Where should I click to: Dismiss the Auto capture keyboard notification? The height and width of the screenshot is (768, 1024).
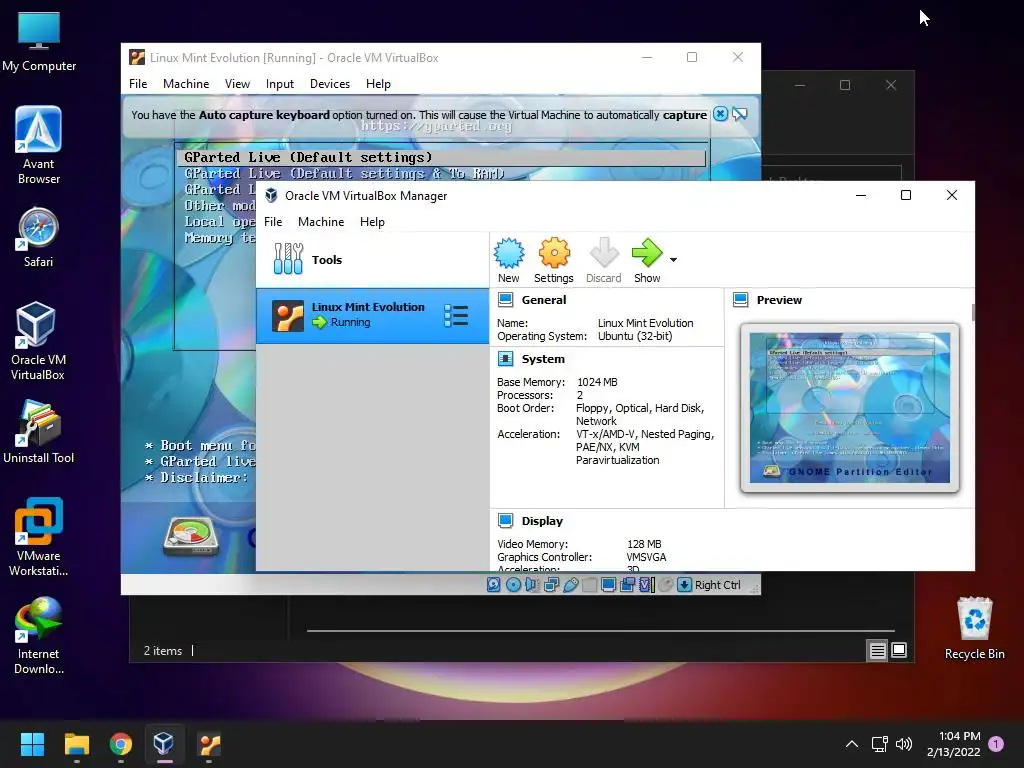720,114
